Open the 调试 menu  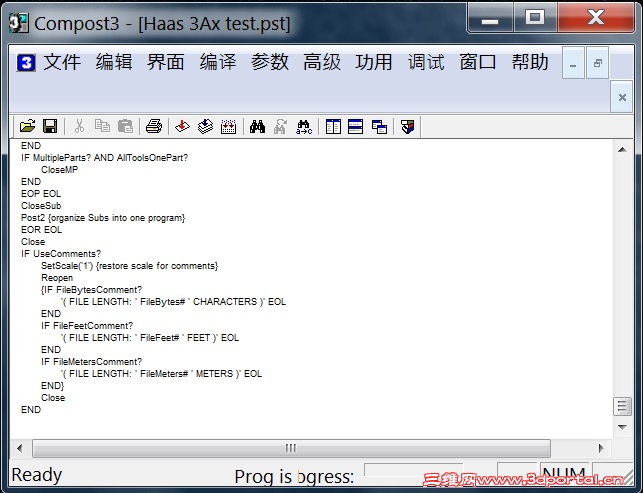[x=426, y=62]
